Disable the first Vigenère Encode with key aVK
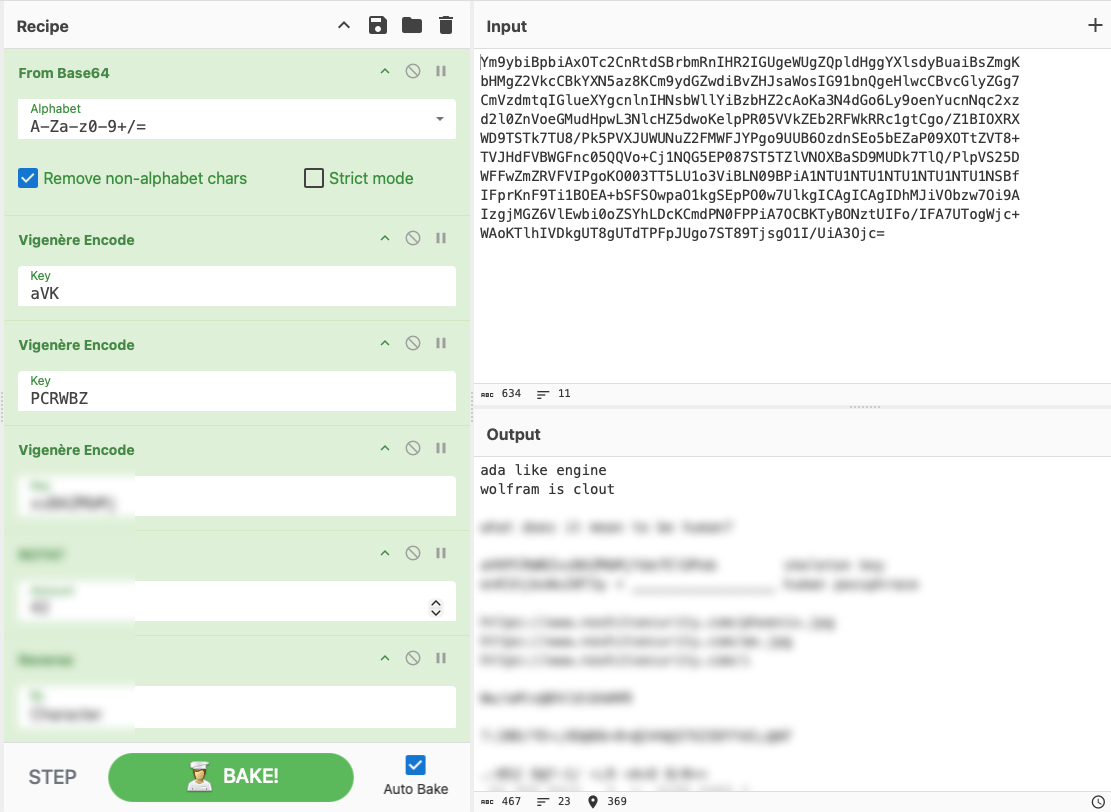 tap(412, 238)
